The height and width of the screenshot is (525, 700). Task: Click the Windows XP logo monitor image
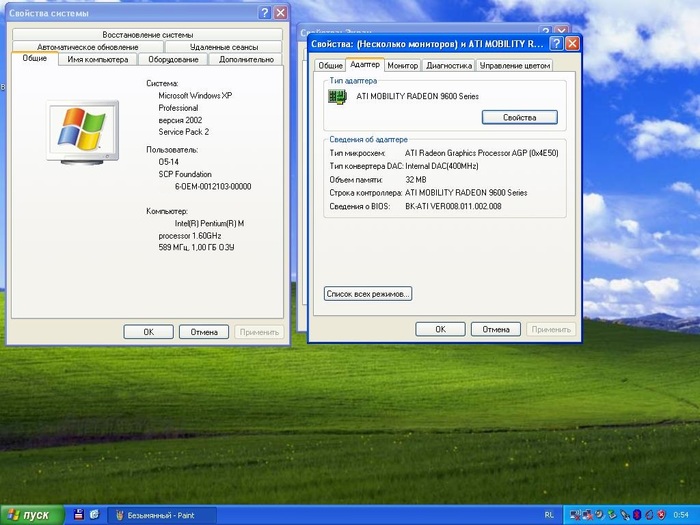(77, 132)
